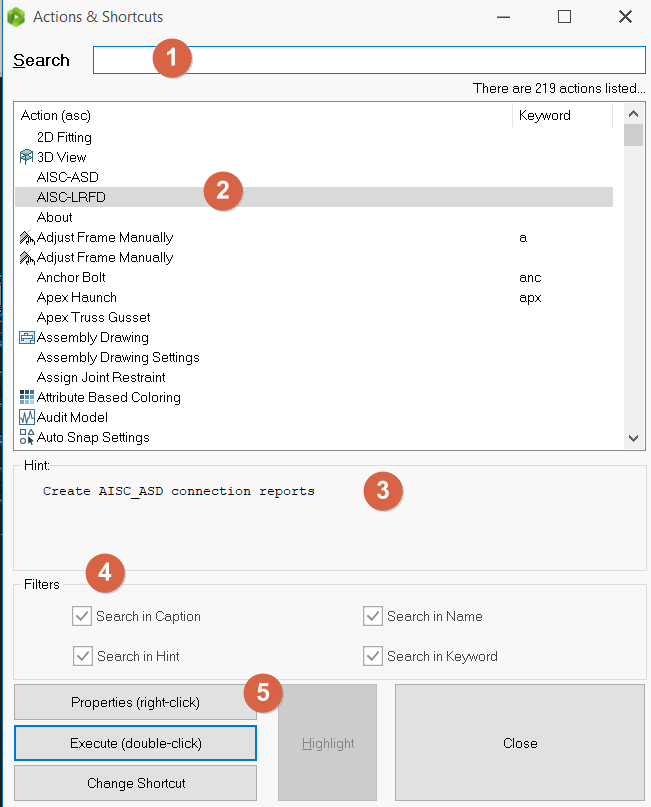Screen dimensions: 651x807
Task: Click the Auto Snap Settings icon
Action: (x=26, y=437)
